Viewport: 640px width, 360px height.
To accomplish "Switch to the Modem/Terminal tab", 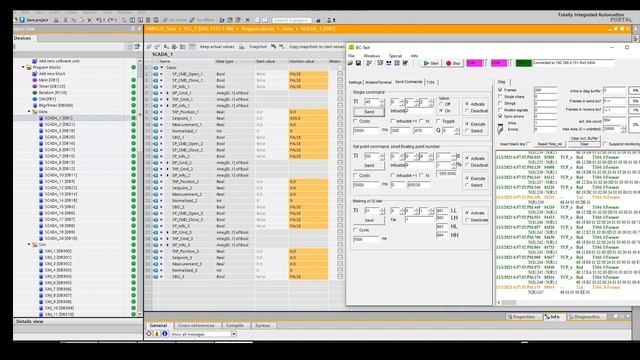I will point(378,82).
